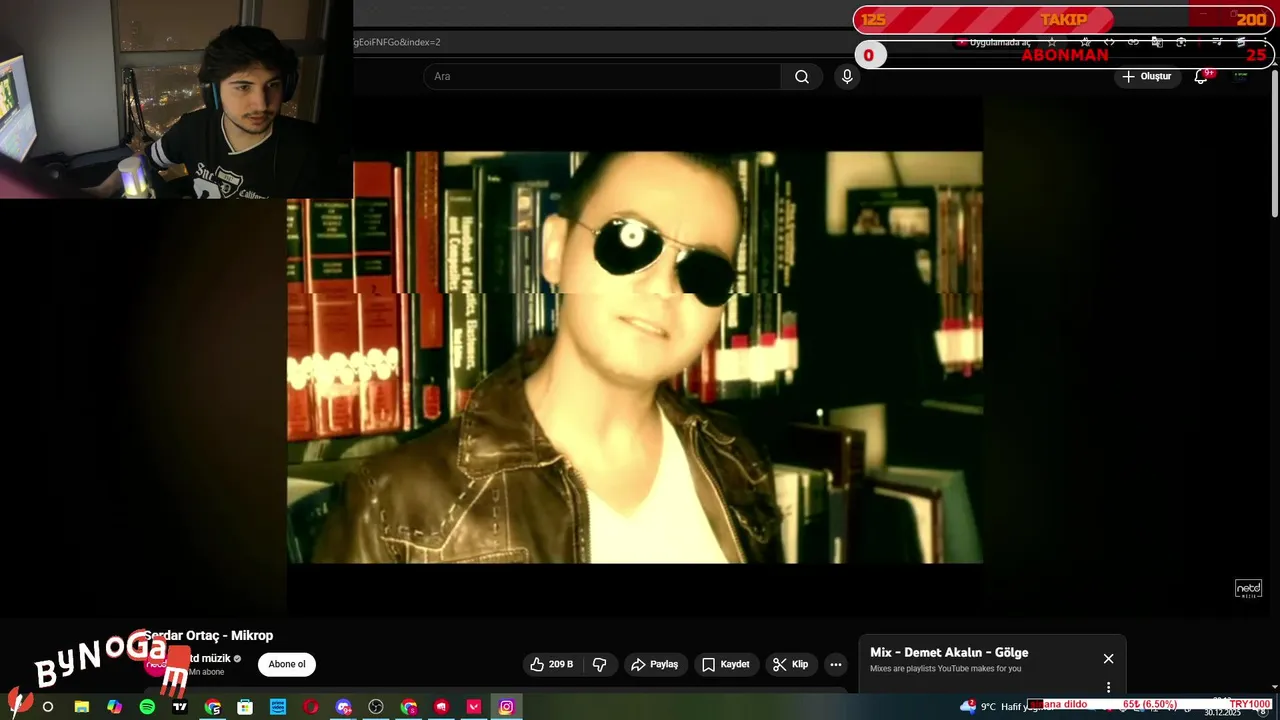Screen dimensions: 1280x720
Task: Click the page vertical scrollbar
Action: 1274,144
